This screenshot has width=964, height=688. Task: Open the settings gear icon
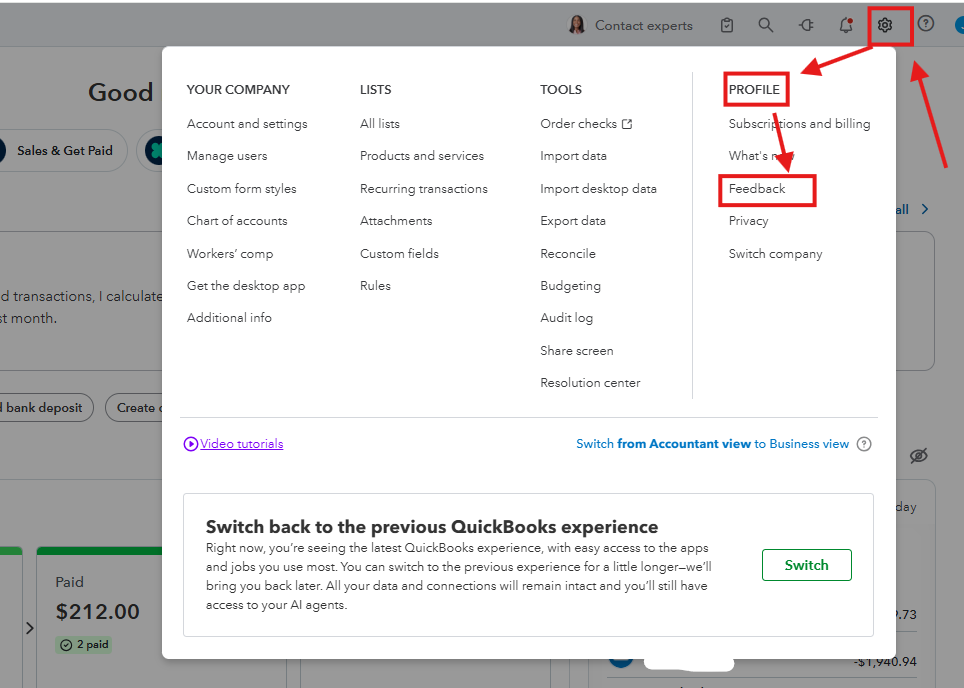(885, 25)
